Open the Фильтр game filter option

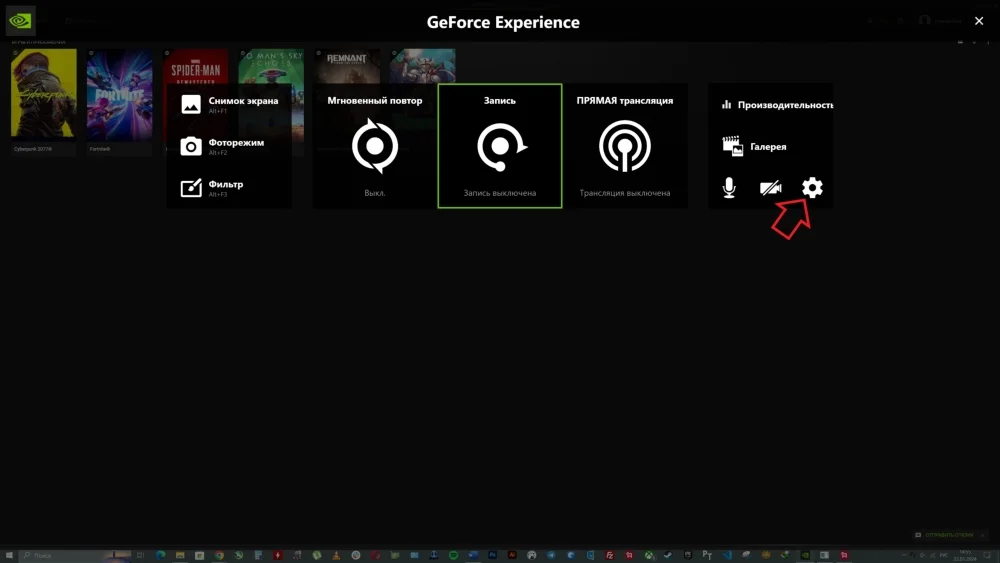[x=212, y=188]
